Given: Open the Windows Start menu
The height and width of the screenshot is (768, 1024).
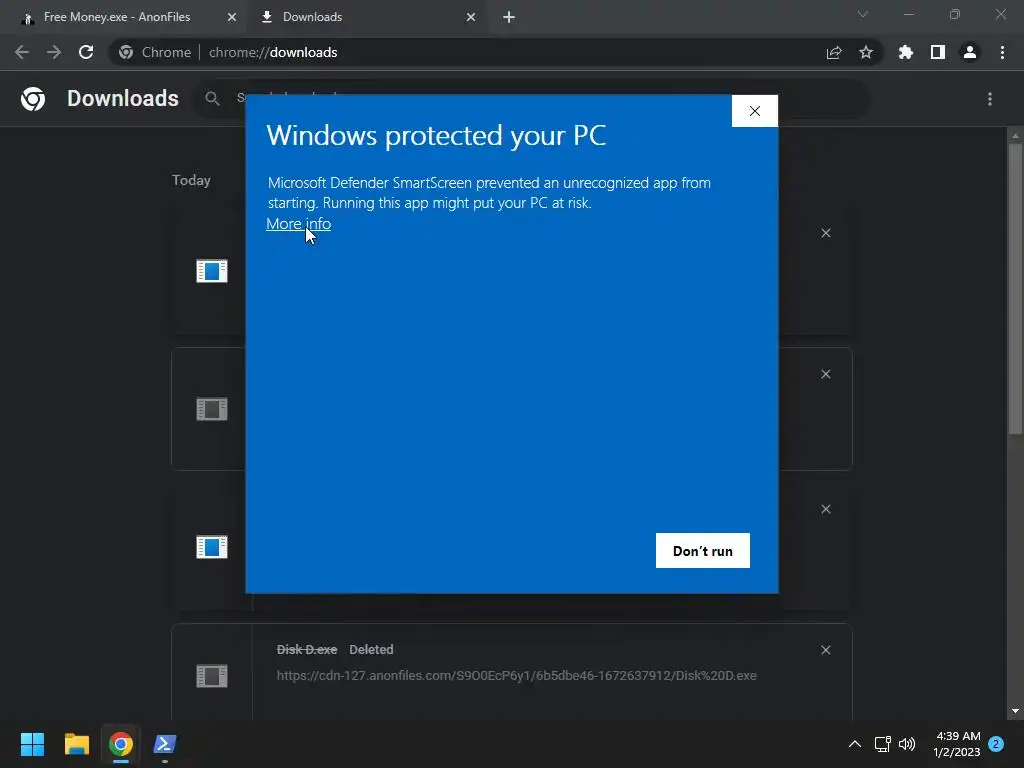Looking at the screenshot, I should click(32, 744).
